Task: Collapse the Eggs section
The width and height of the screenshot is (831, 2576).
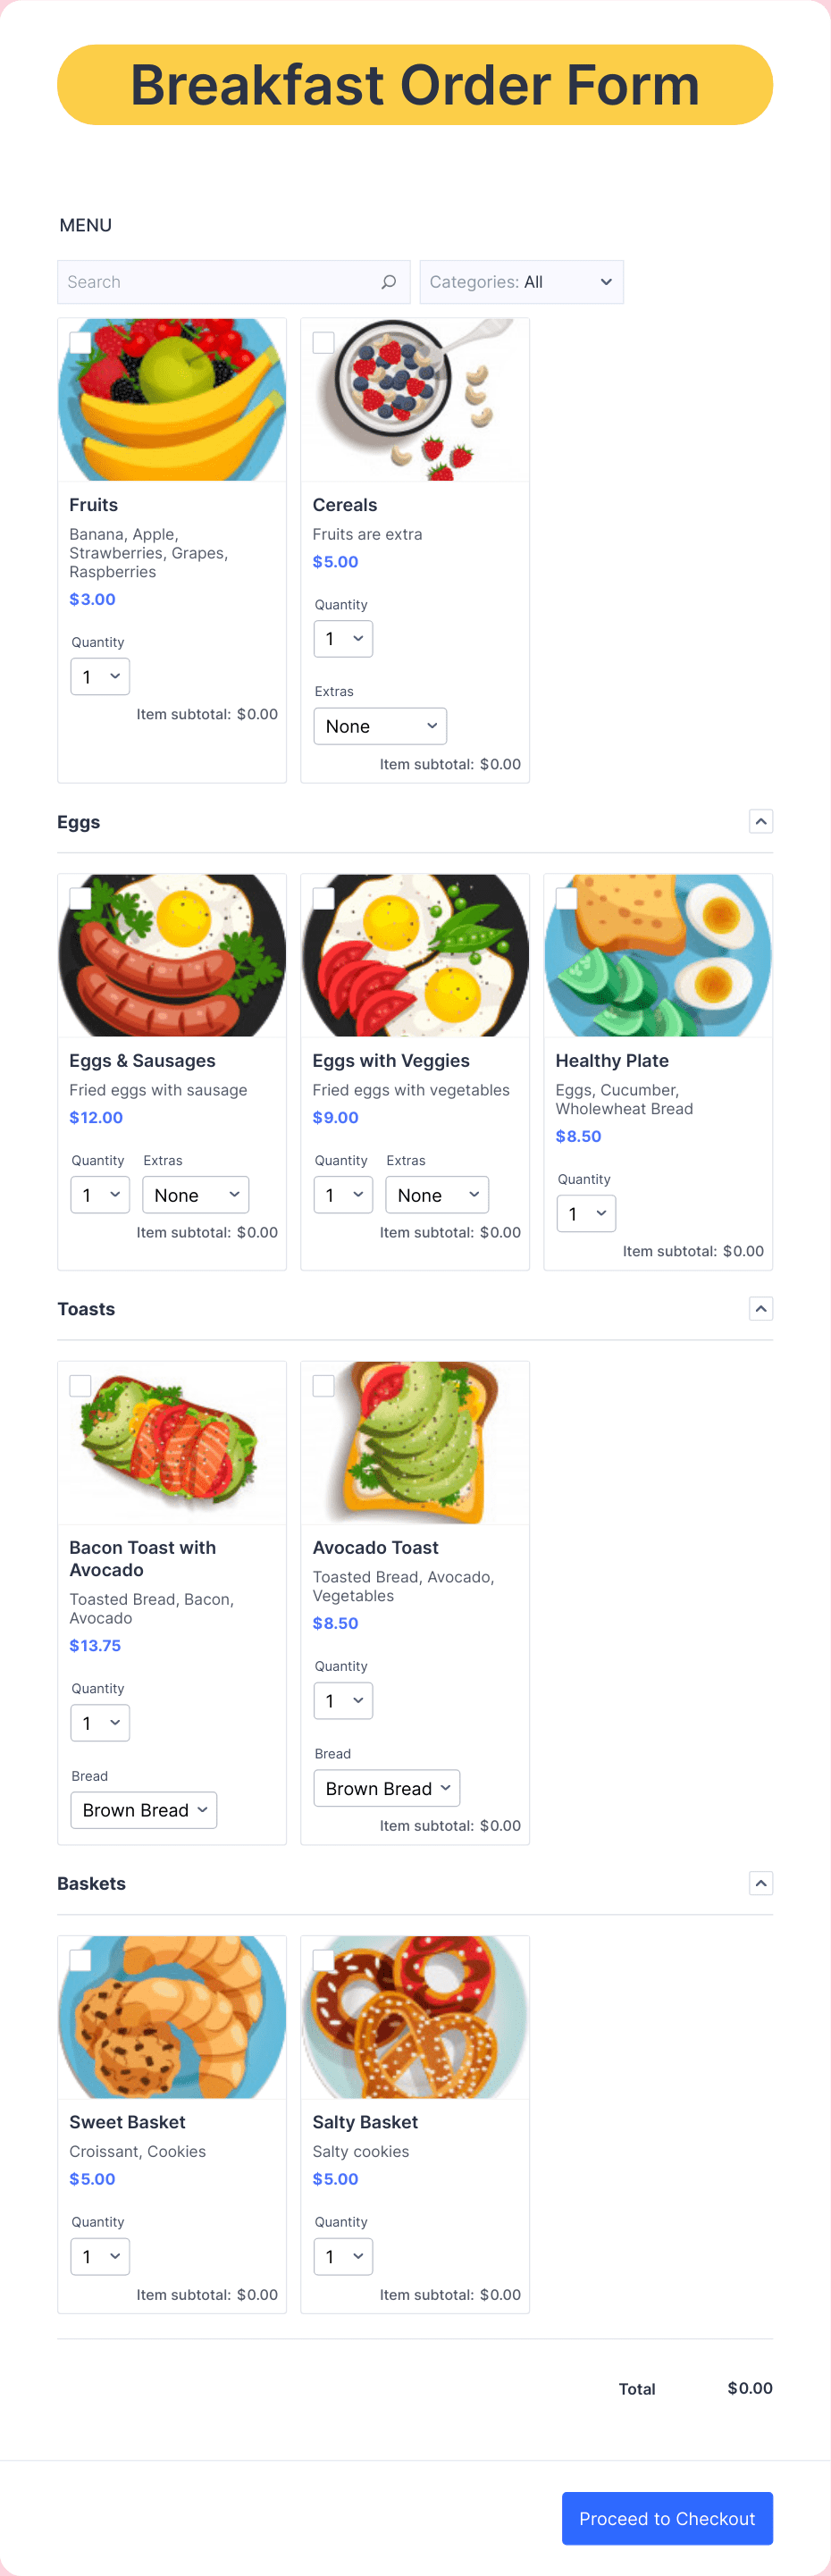Action: tap(761, 820)
